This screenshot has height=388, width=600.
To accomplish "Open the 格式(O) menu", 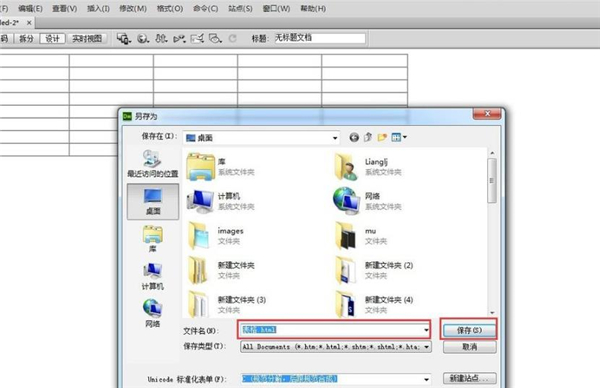I will pos(170,8).
